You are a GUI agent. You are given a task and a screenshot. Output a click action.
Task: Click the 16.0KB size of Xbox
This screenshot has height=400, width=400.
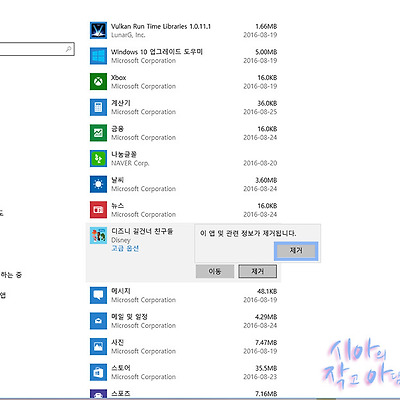pos(267,78)
